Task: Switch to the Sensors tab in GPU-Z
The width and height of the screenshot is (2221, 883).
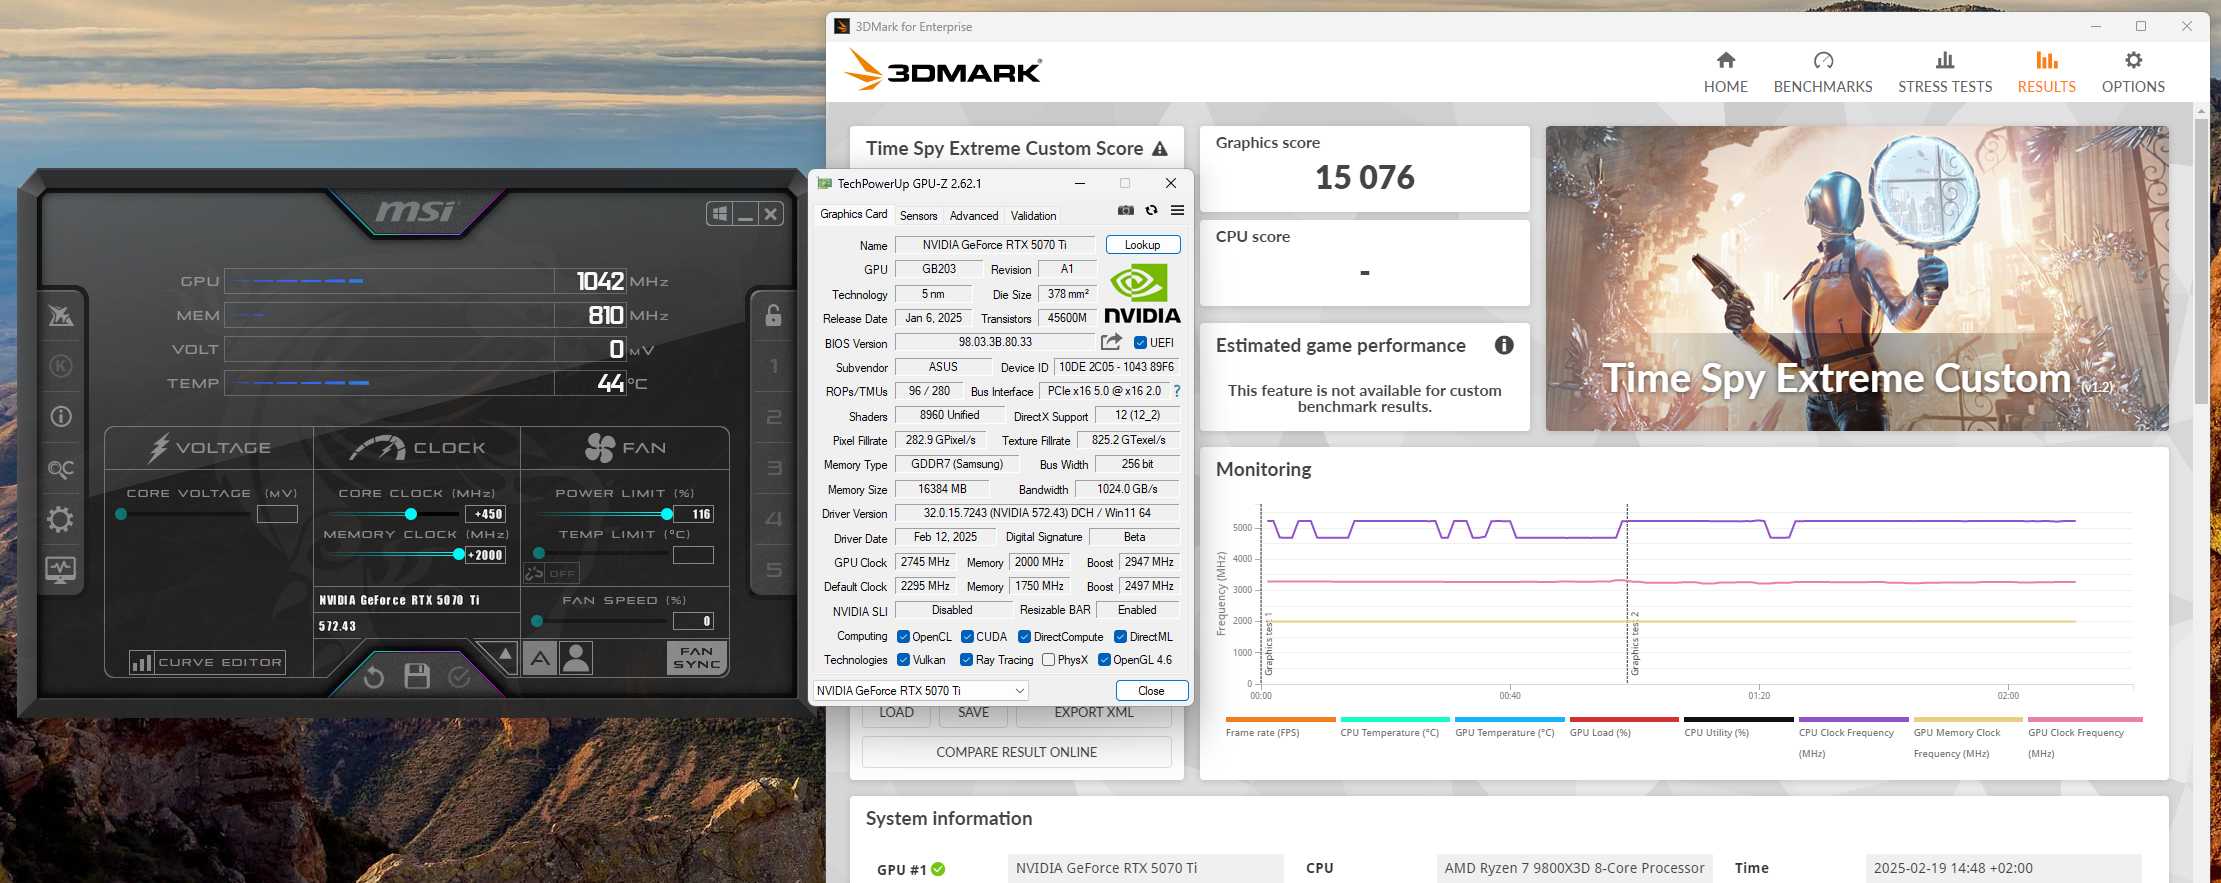Action: 918,216
